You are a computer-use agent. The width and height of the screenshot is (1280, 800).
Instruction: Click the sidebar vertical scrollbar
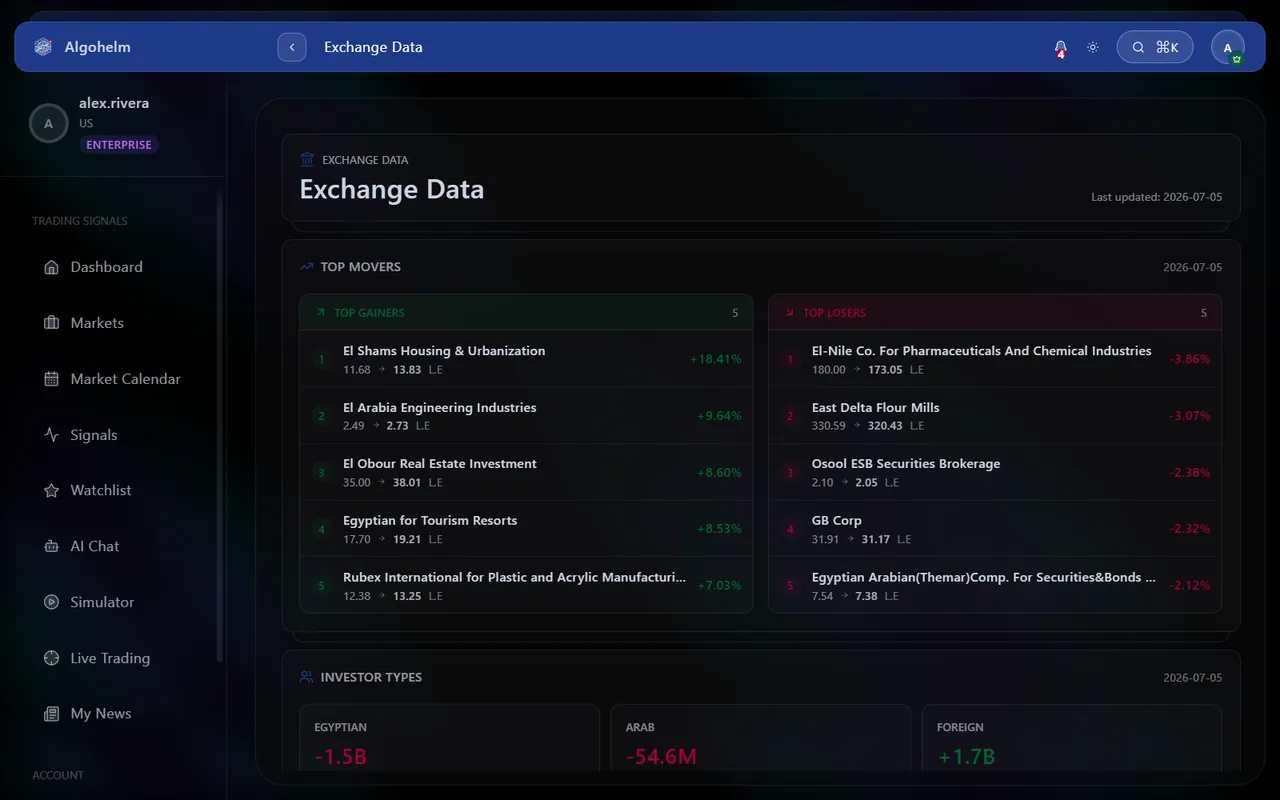click(x=220, y=425)
